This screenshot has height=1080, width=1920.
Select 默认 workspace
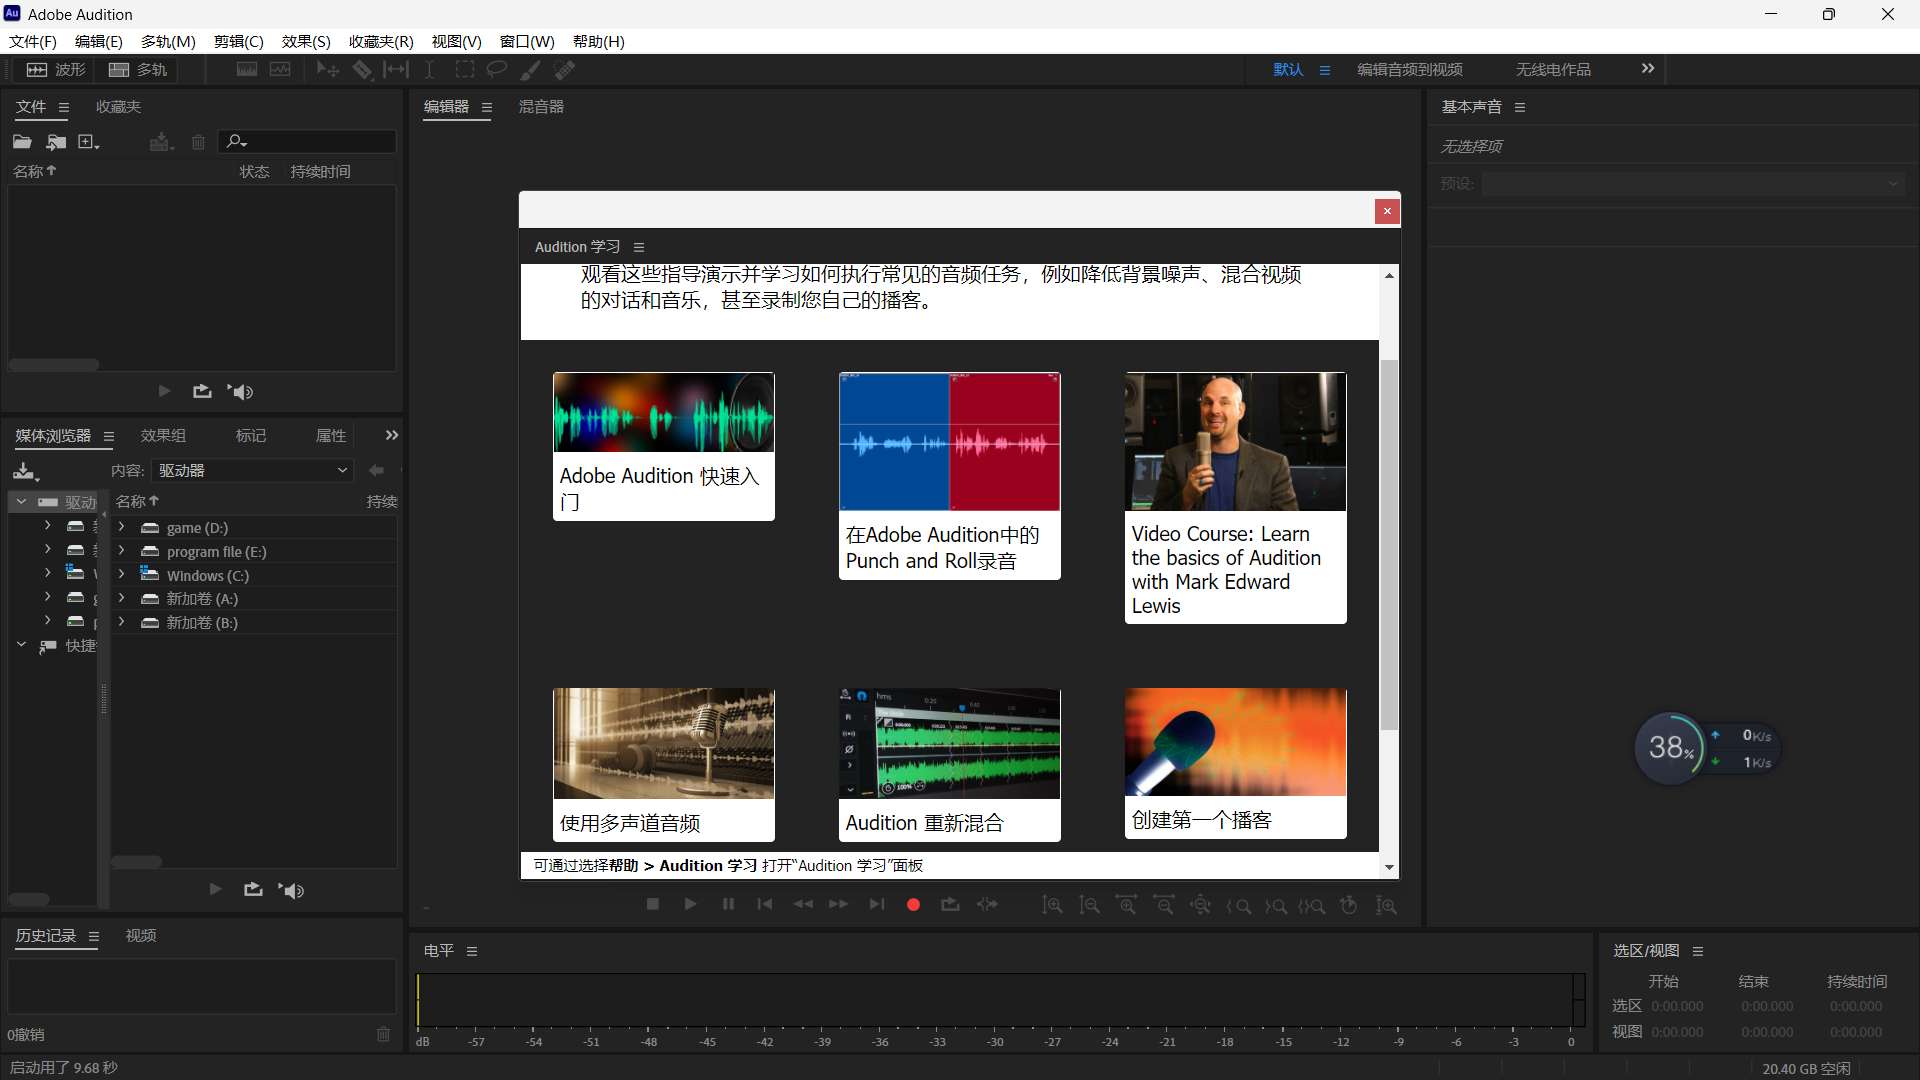point(1288,69)
